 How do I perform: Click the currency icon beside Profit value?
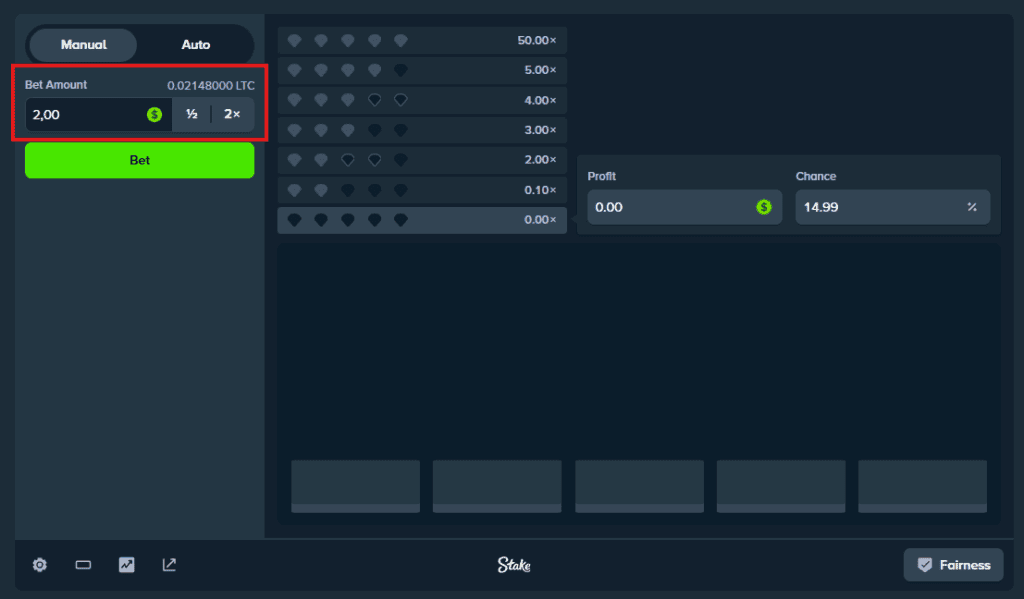(765, 207)
